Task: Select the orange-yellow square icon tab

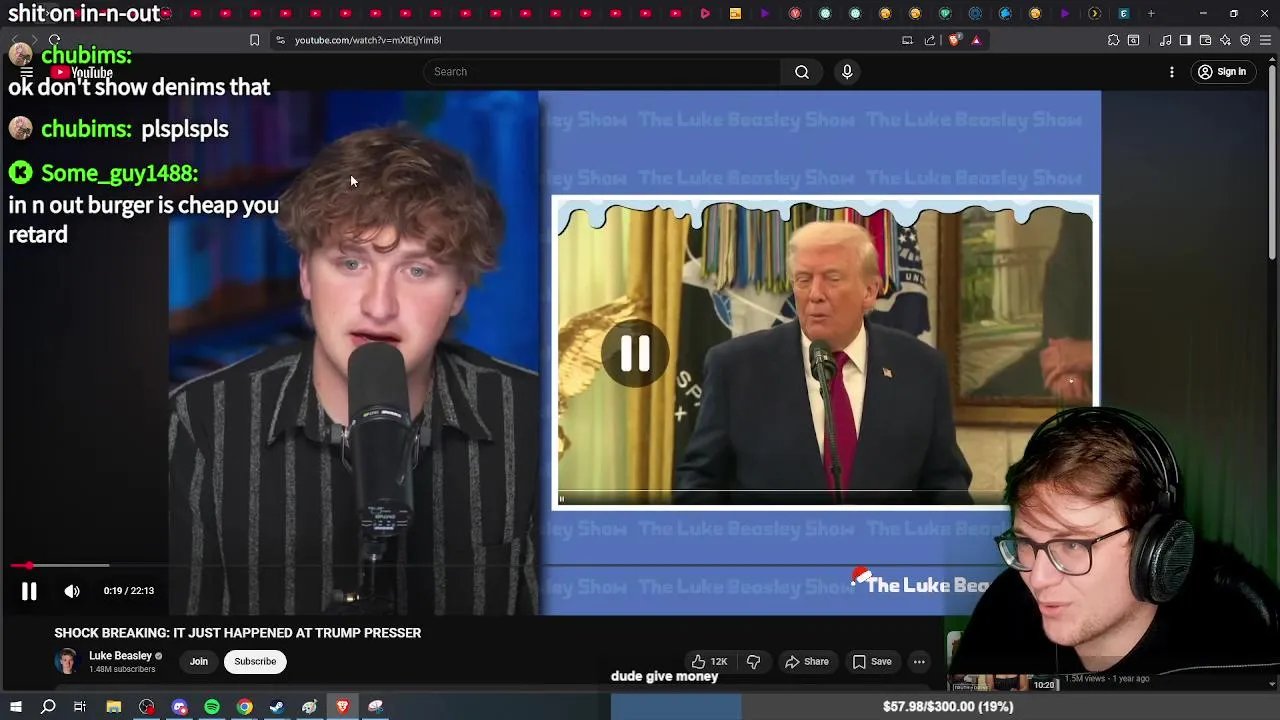Action: (x=735, y=14)
